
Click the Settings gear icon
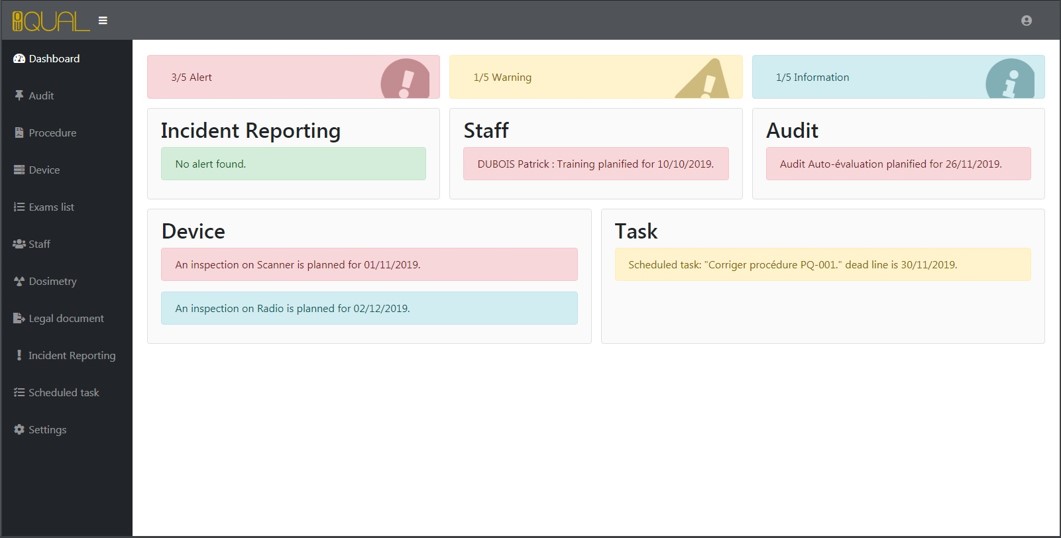click(19, 430)
